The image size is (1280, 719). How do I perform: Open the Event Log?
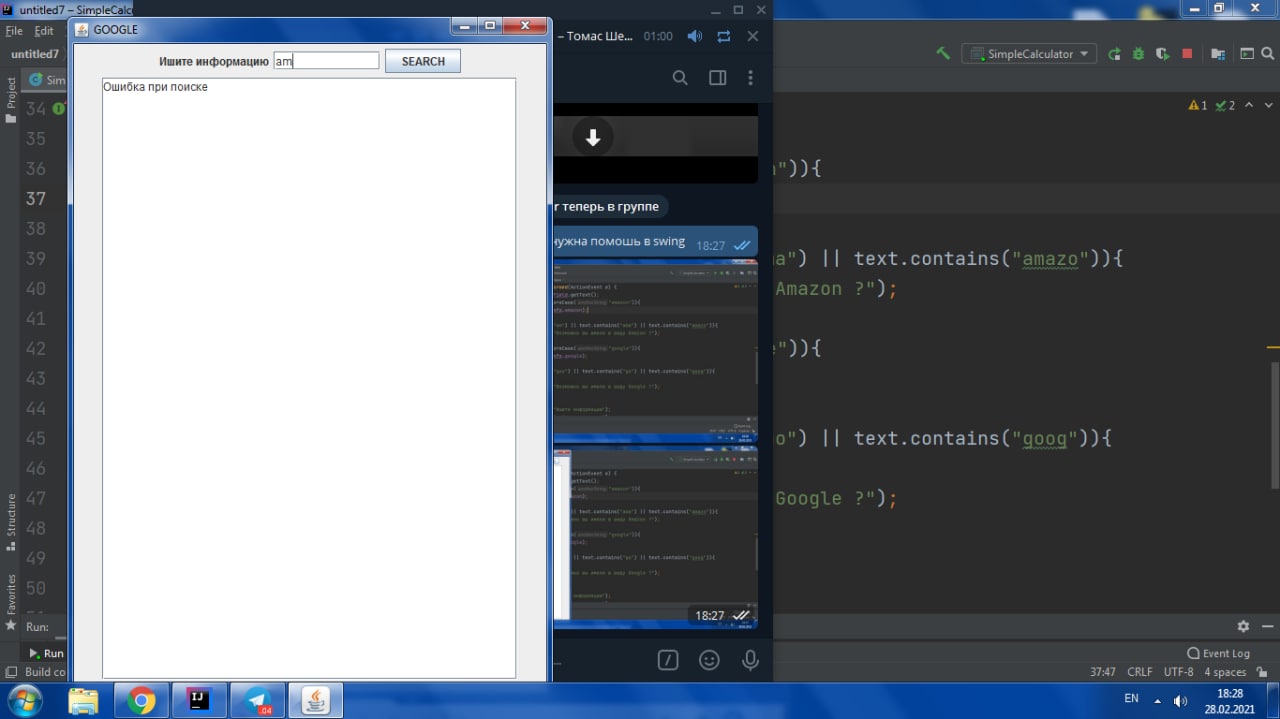[x=1218, y=653]
